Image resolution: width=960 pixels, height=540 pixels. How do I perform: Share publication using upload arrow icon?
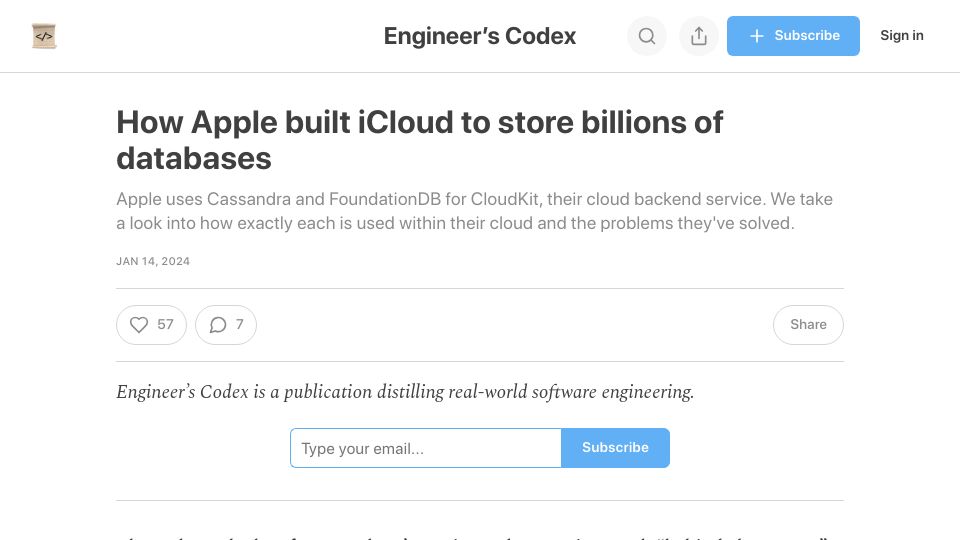point(699,36)
